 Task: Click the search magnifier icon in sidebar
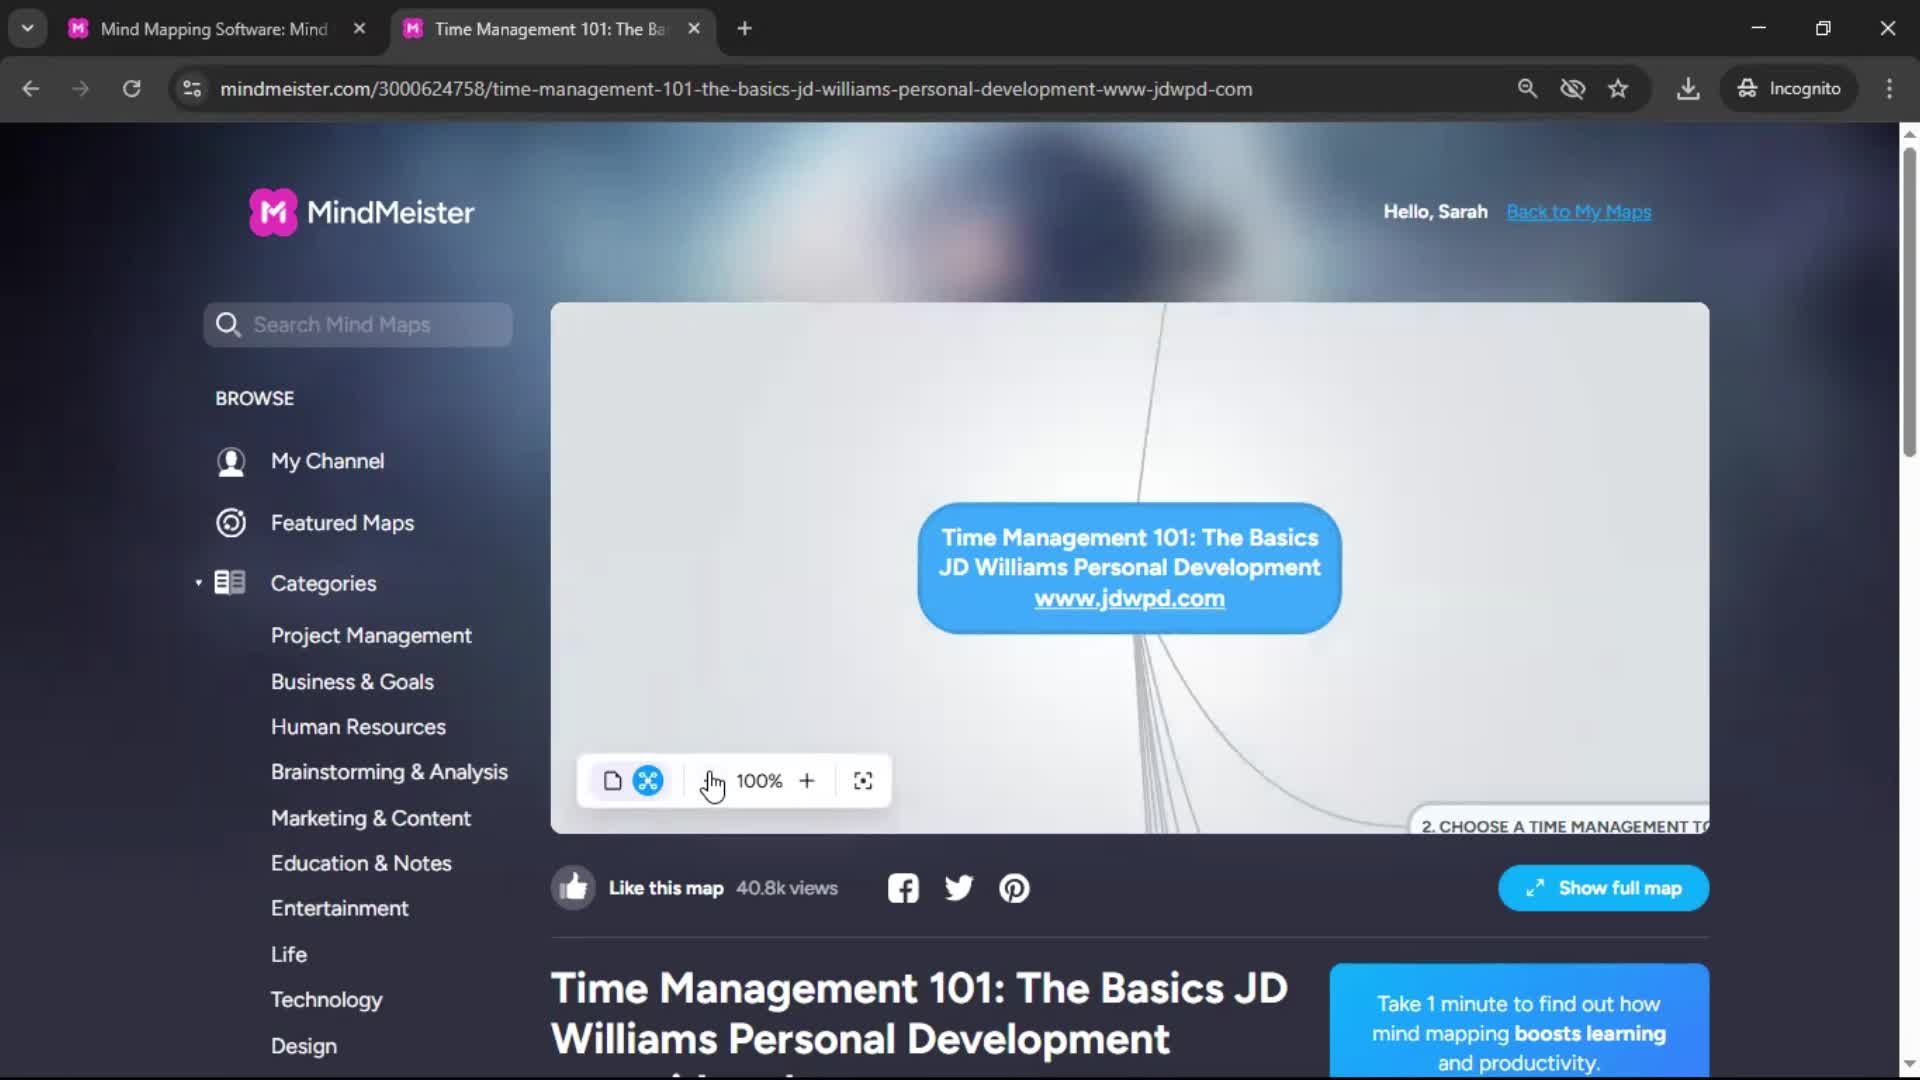click(x=228, y=325)
